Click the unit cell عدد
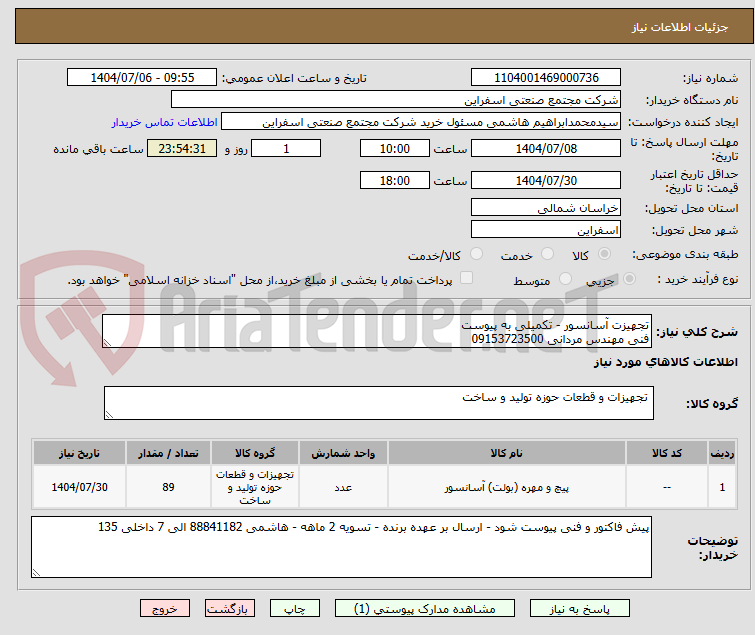The height and width of the screenshot is (635, 755). tap(343, 487)
